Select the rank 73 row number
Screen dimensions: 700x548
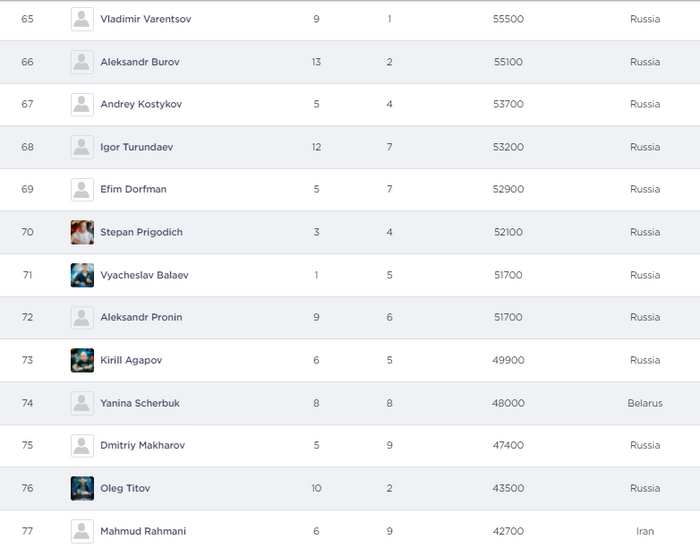(x=27, y=360)
